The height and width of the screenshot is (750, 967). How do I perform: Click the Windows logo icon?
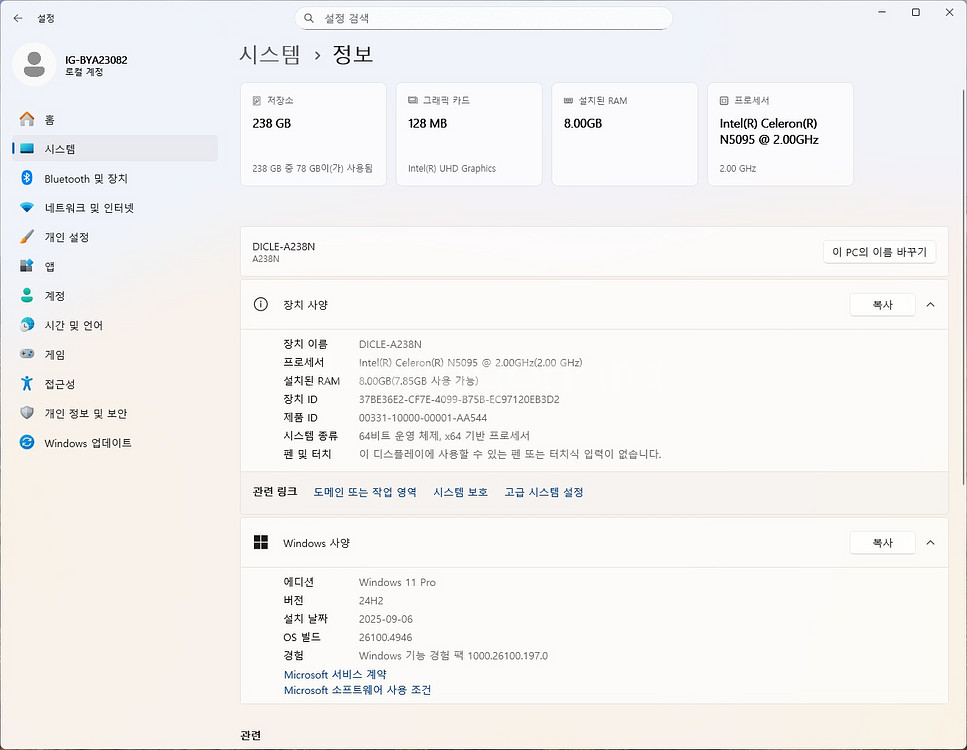tap(261, 542)
